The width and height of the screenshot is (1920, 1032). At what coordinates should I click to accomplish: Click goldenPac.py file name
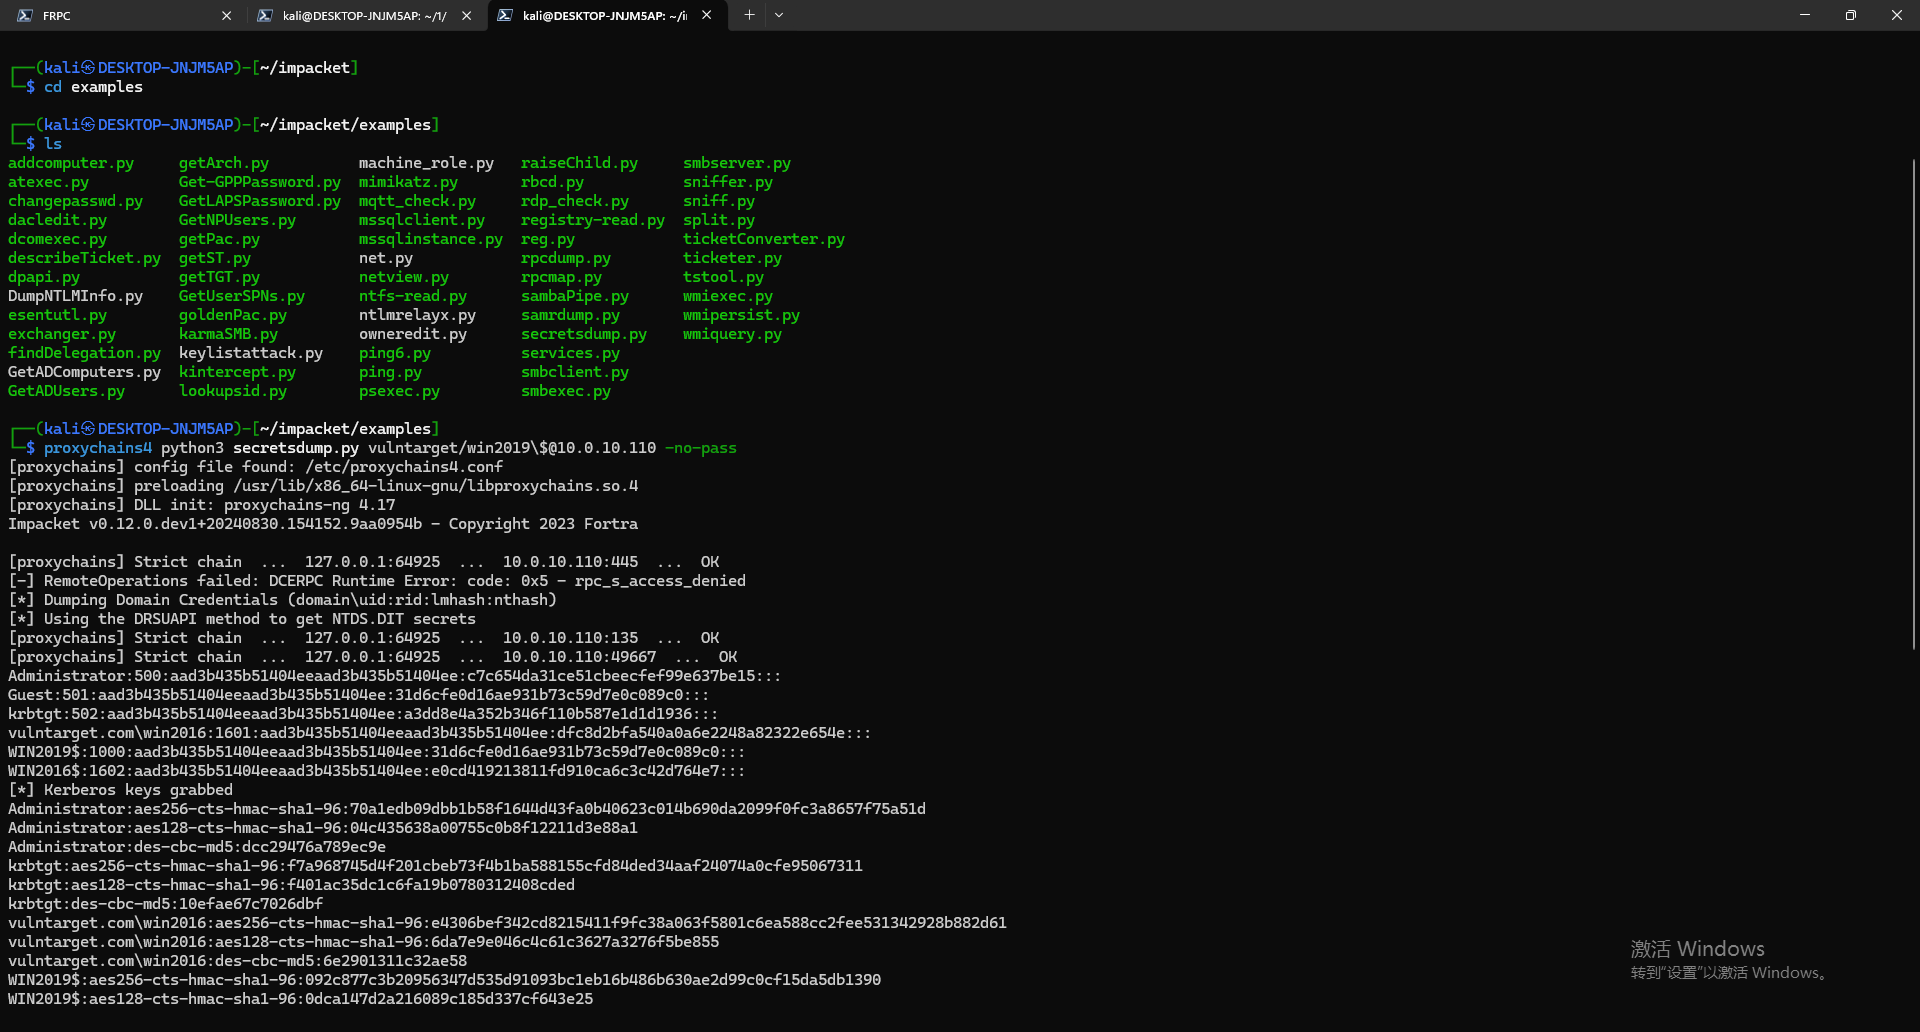(x=233, y=315)
